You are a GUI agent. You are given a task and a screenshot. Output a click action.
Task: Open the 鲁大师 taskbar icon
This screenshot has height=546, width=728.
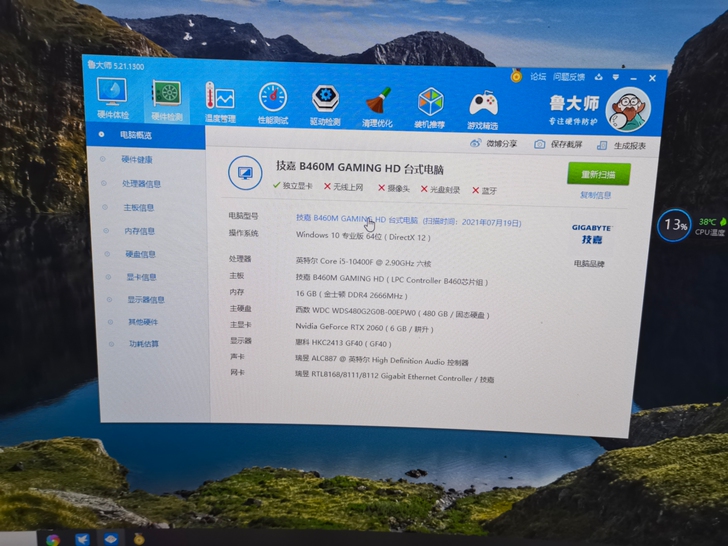point(111,540)
